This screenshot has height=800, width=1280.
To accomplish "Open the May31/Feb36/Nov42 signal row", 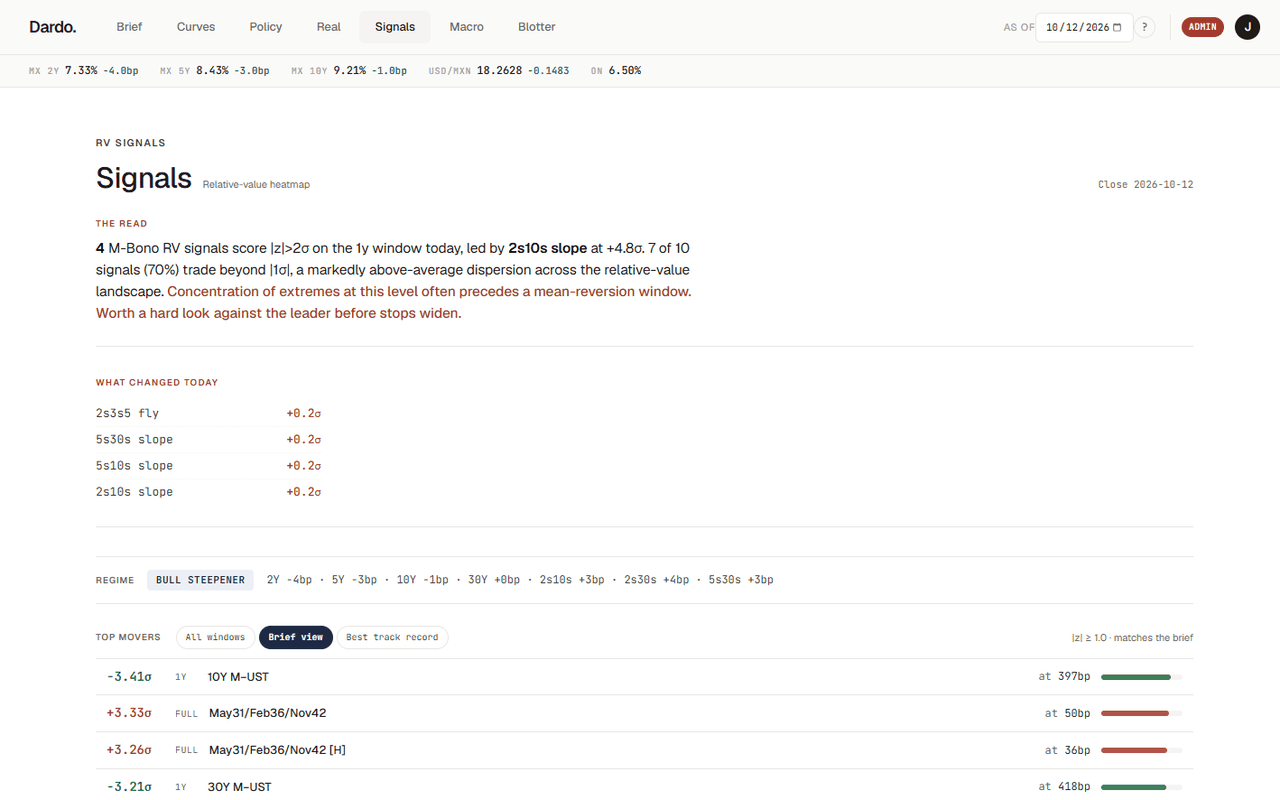I will pos(644,713).
